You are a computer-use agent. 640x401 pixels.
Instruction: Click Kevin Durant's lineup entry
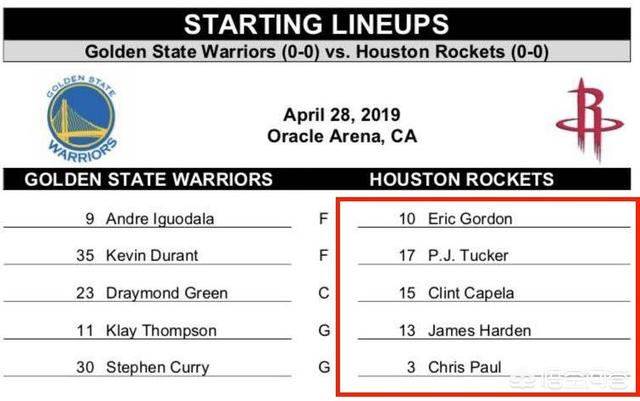pos(147,256)
